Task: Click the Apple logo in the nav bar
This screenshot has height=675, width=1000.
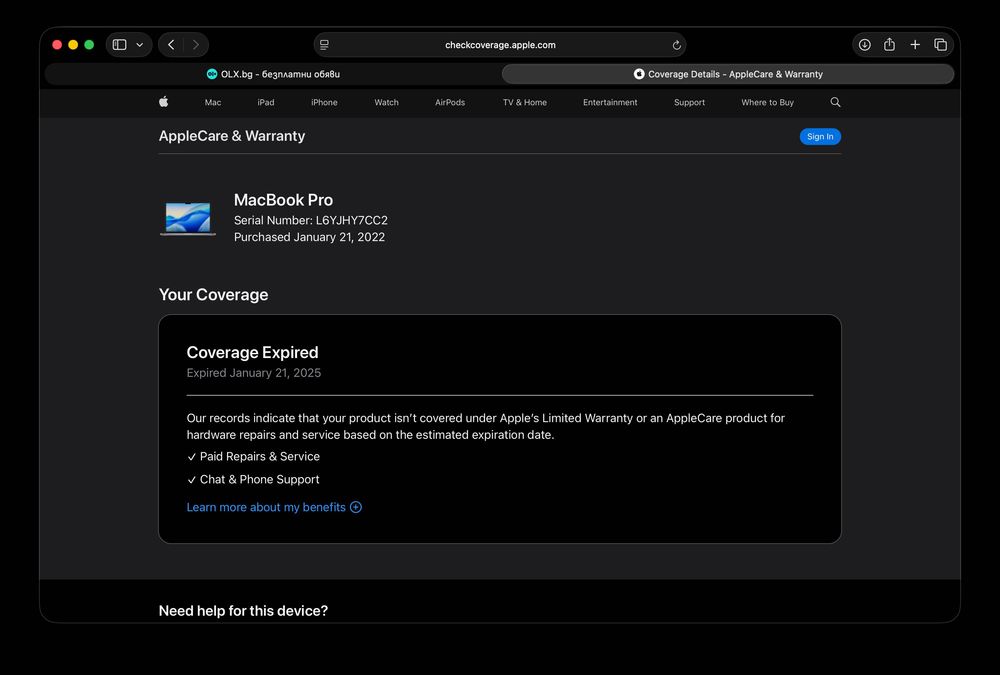Action: [x=164, y=101]
